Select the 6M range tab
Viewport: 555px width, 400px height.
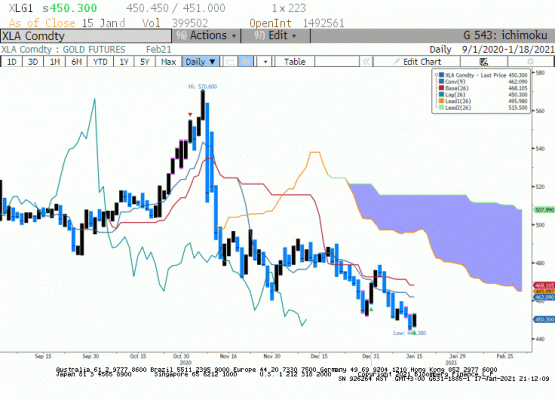coord(76,62)
